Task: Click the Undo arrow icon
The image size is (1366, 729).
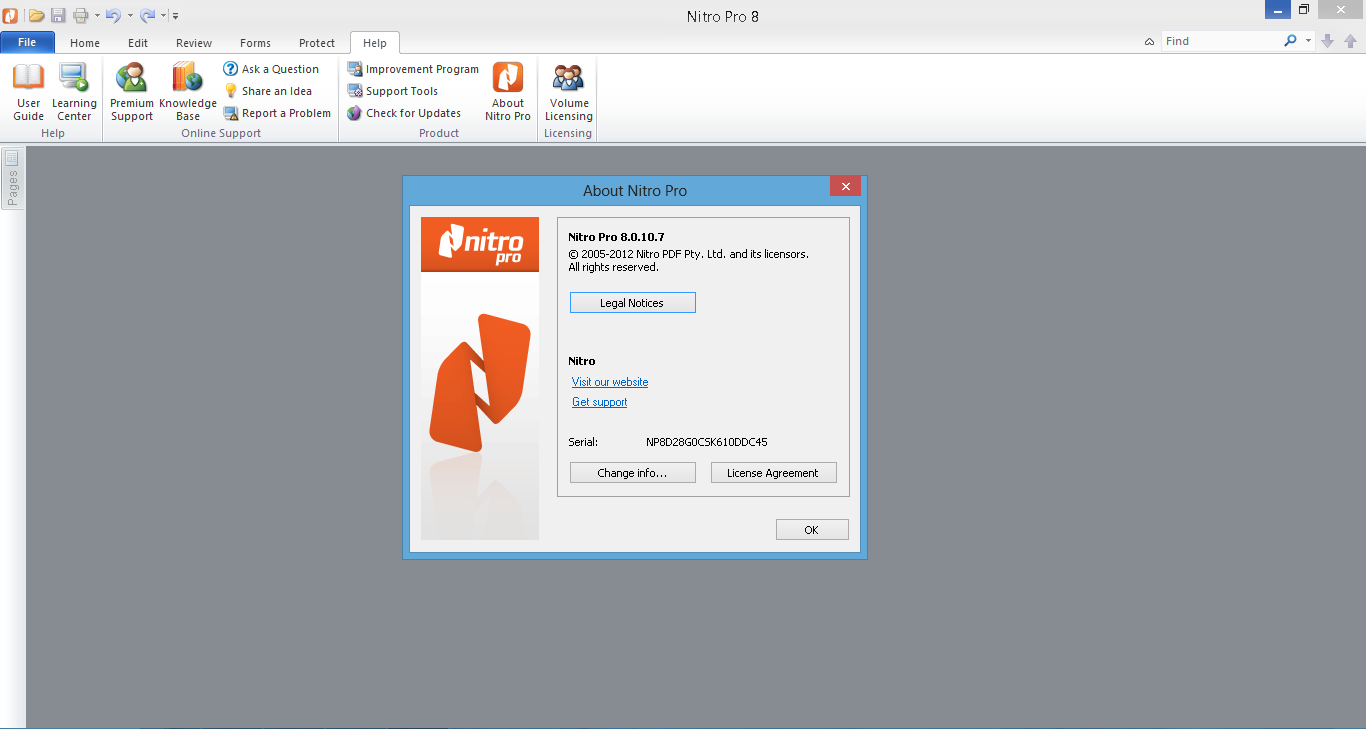Action: pyautogui.click(x=113, y=15)
